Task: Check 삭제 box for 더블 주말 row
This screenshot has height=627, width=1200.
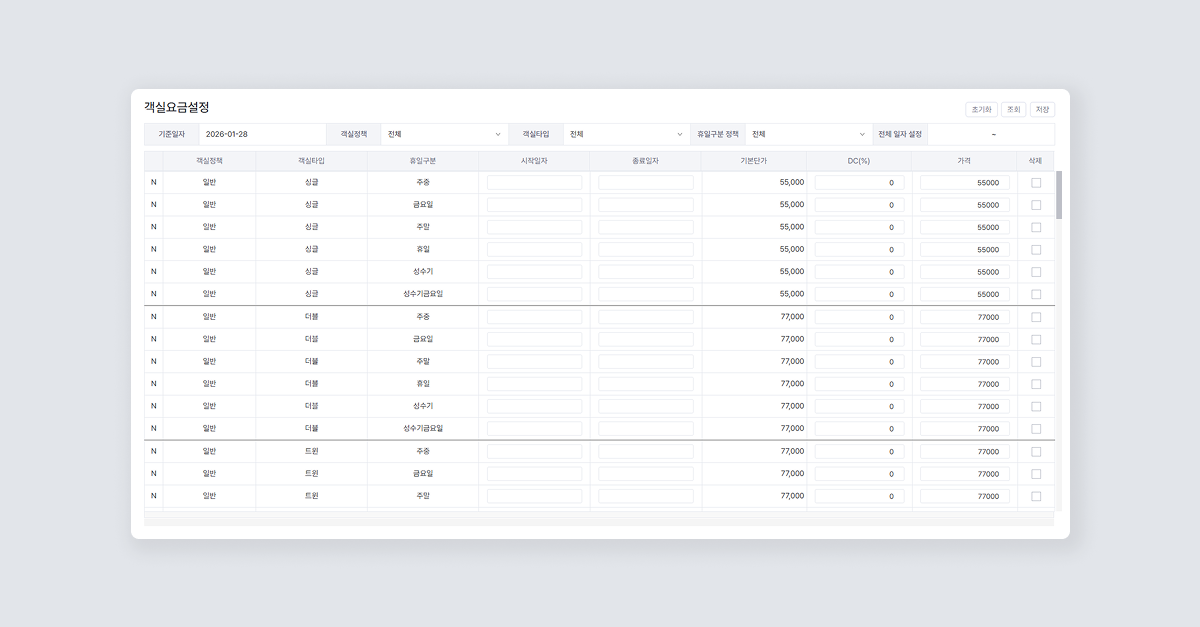Action: [1036, 362]
